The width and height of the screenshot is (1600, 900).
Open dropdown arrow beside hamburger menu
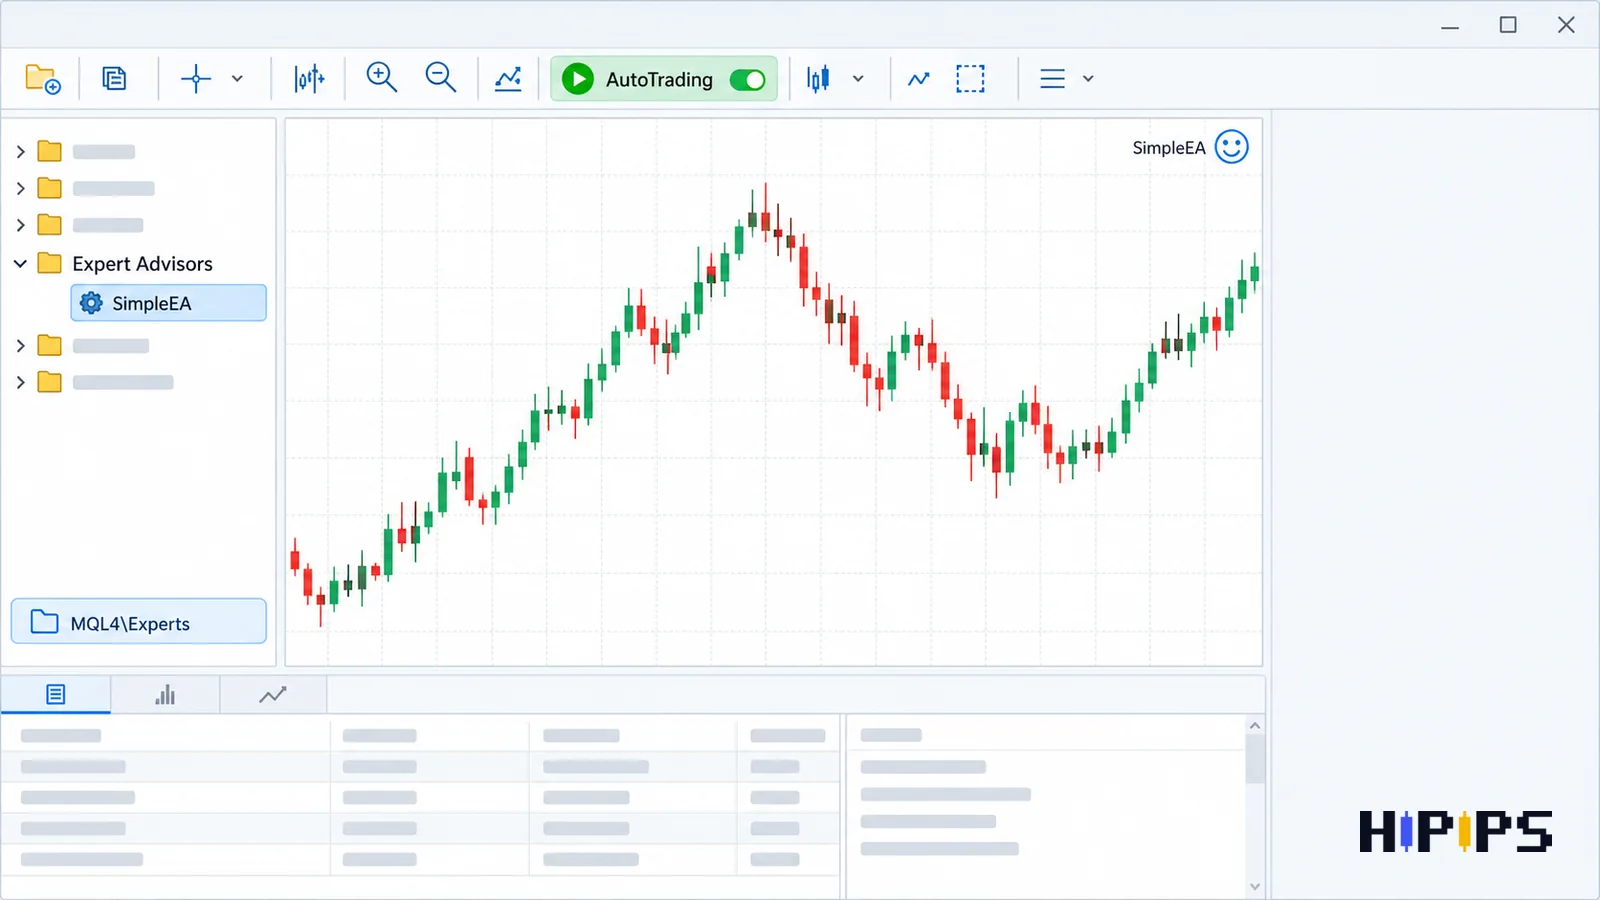pyautogui.click(x=1088, y=79)
